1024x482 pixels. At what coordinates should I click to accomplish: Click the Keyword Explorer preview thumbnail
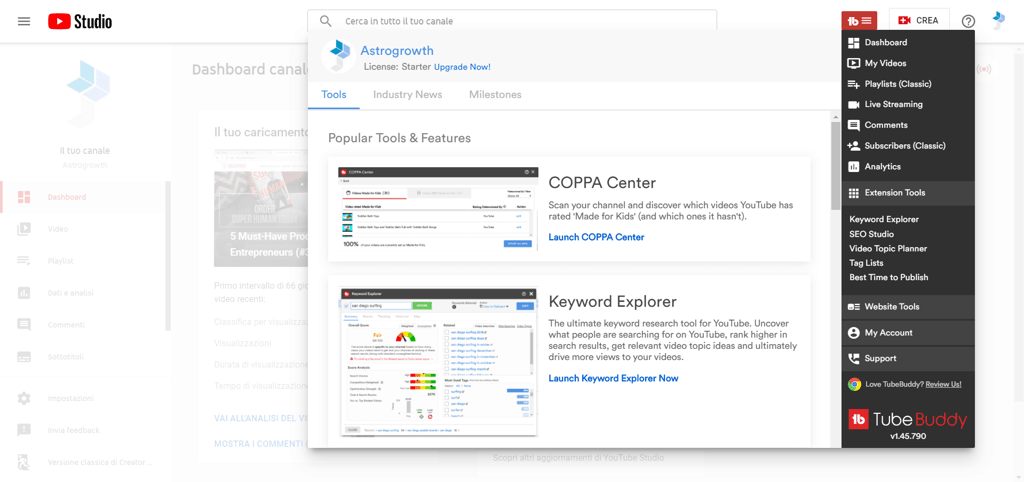[x=438, y=362]
